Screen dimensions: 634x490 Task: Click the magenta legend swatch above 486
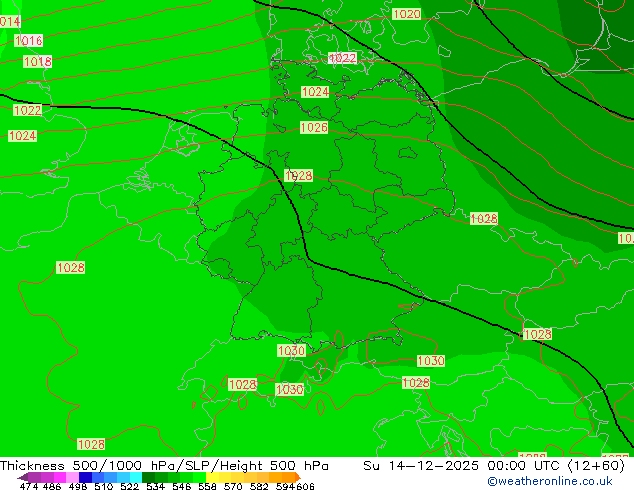(x=59, y=477)
